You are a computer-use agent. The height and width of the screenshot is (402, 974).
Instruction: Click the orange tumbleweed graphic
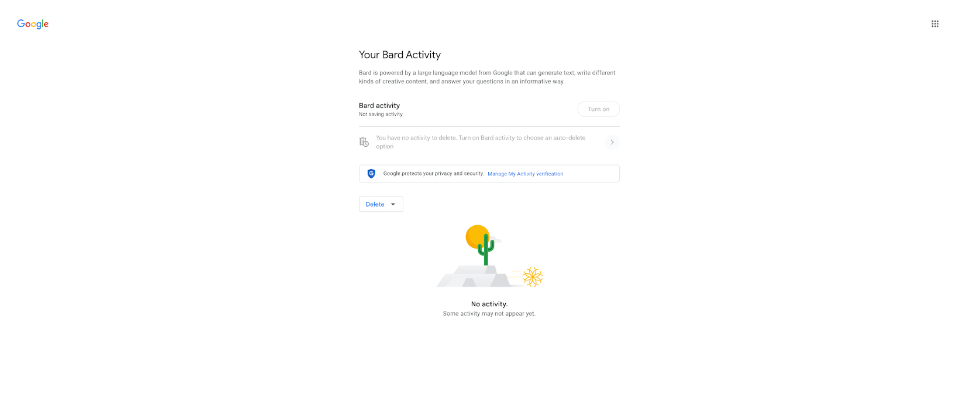(533, 276)
